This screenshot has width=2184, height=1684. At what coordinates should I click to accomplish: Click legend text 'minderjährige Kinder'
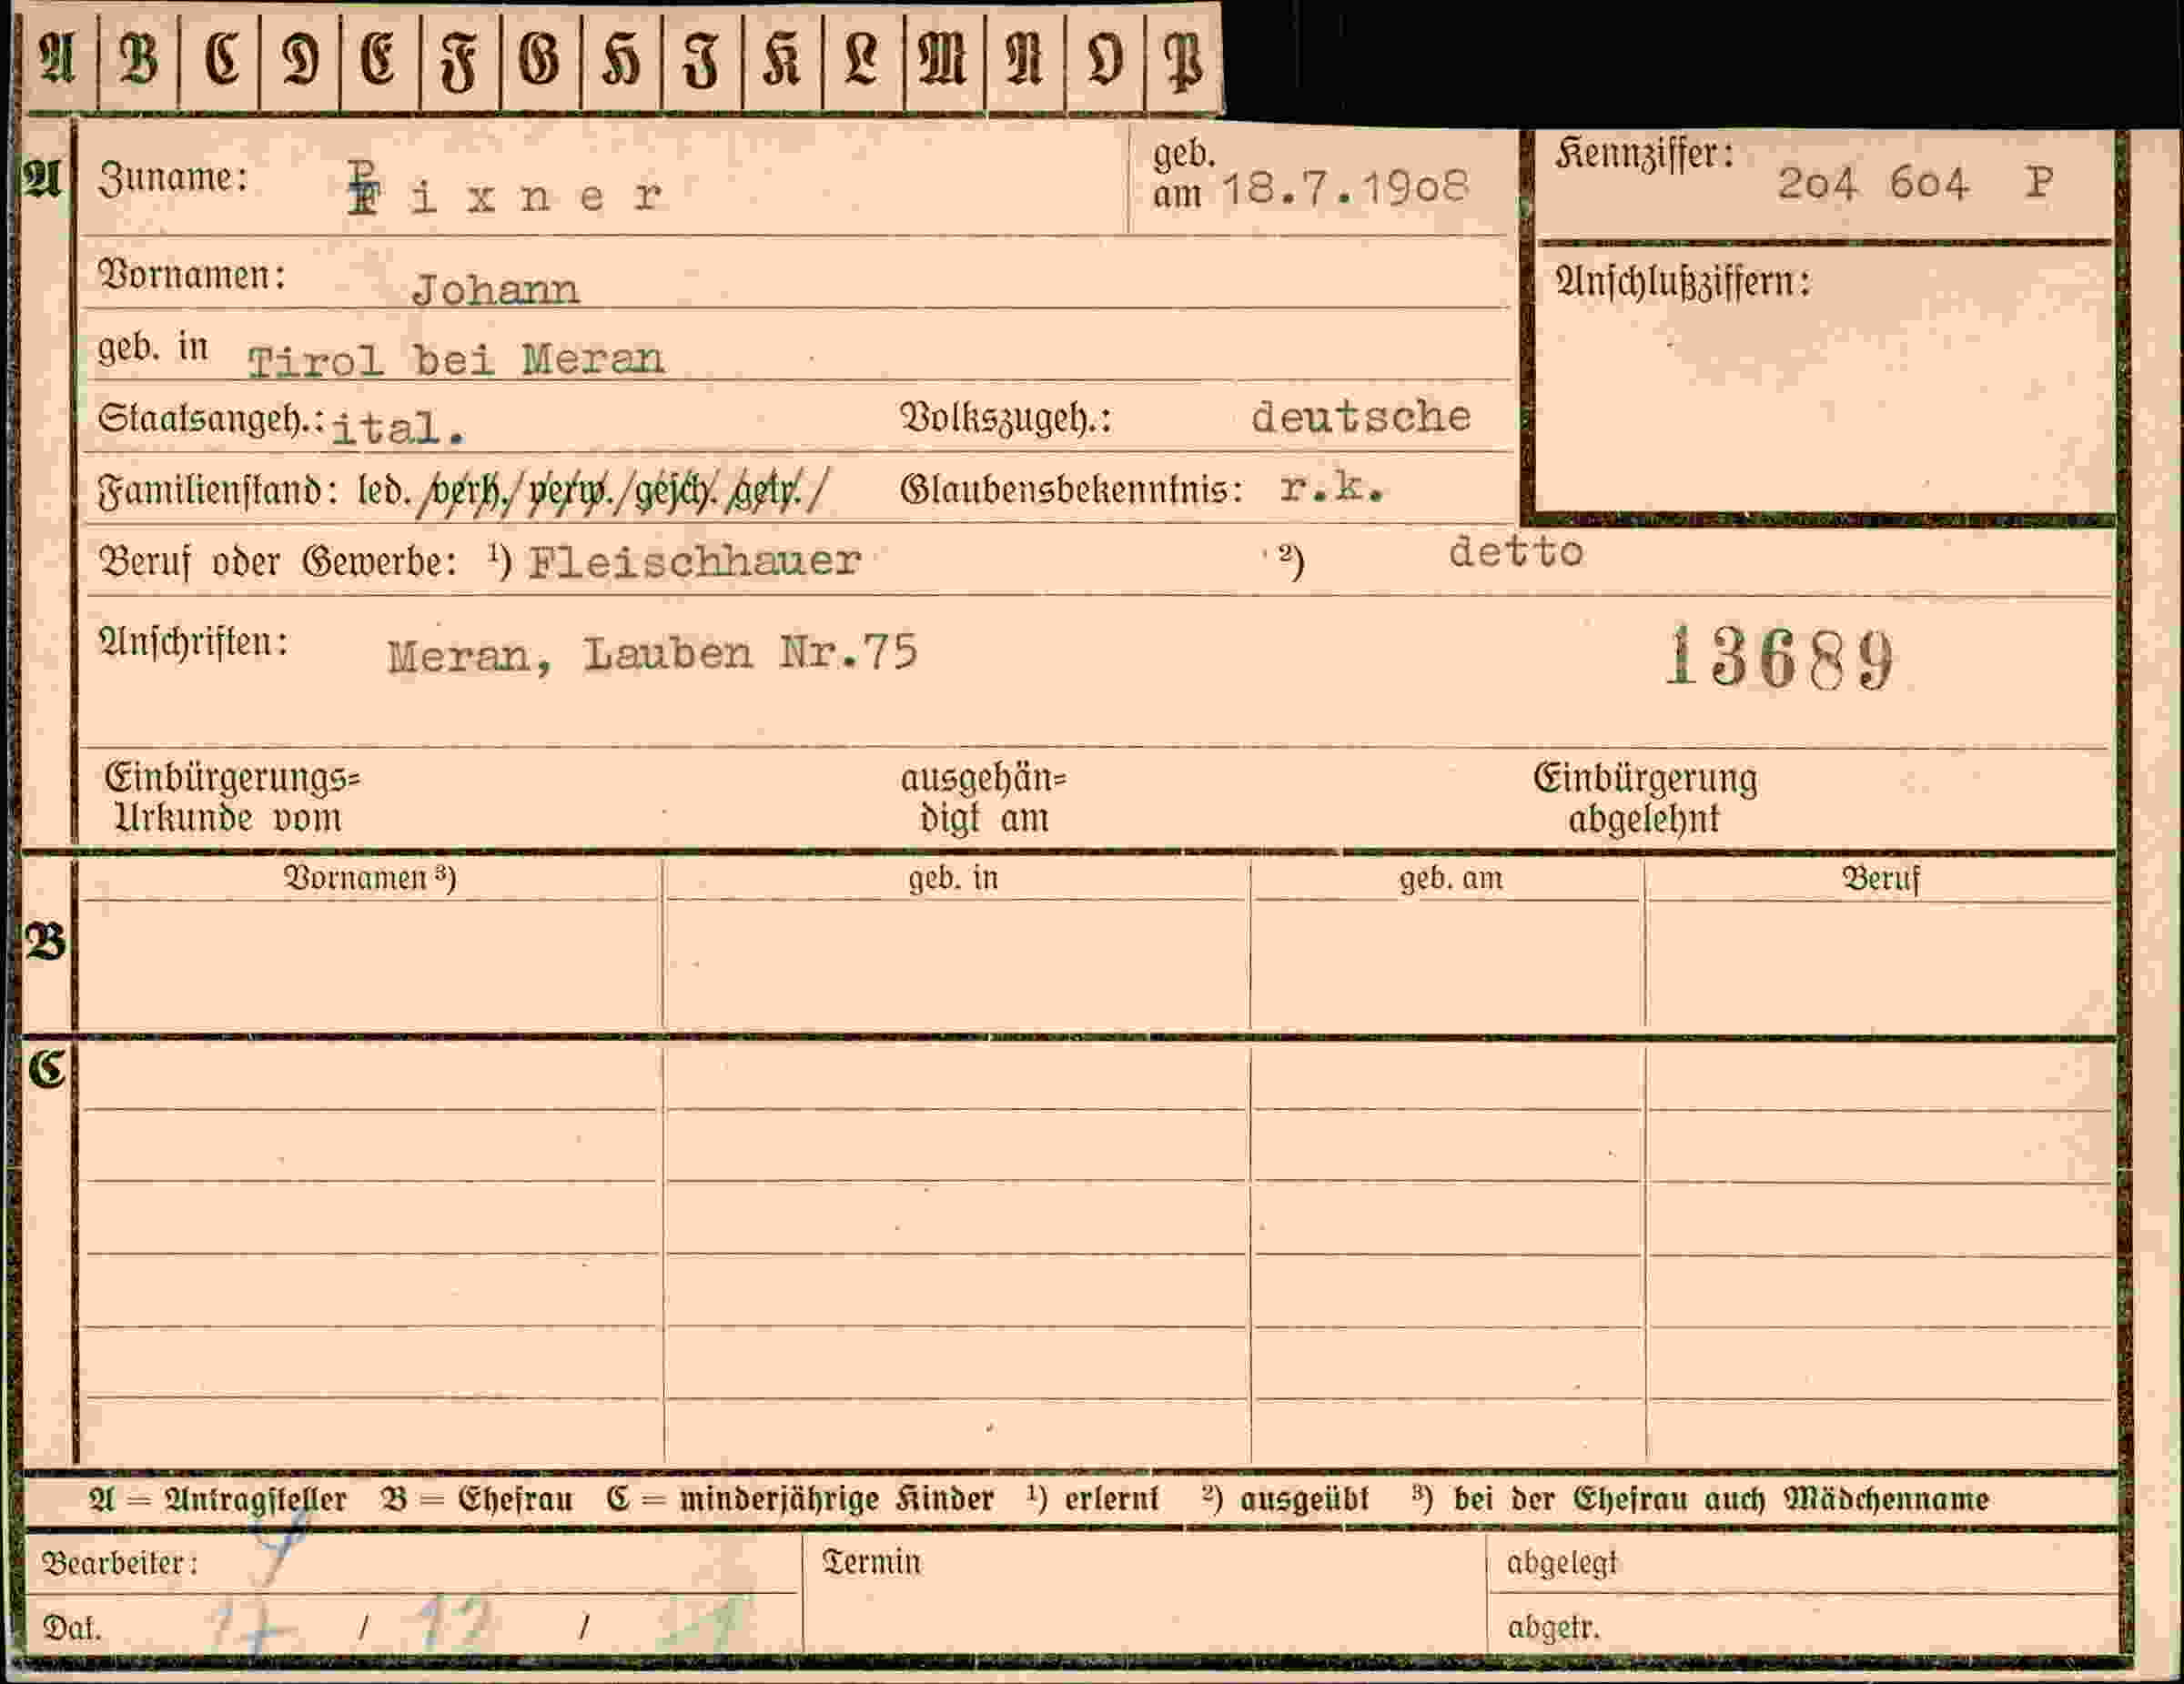[837, 1499]
